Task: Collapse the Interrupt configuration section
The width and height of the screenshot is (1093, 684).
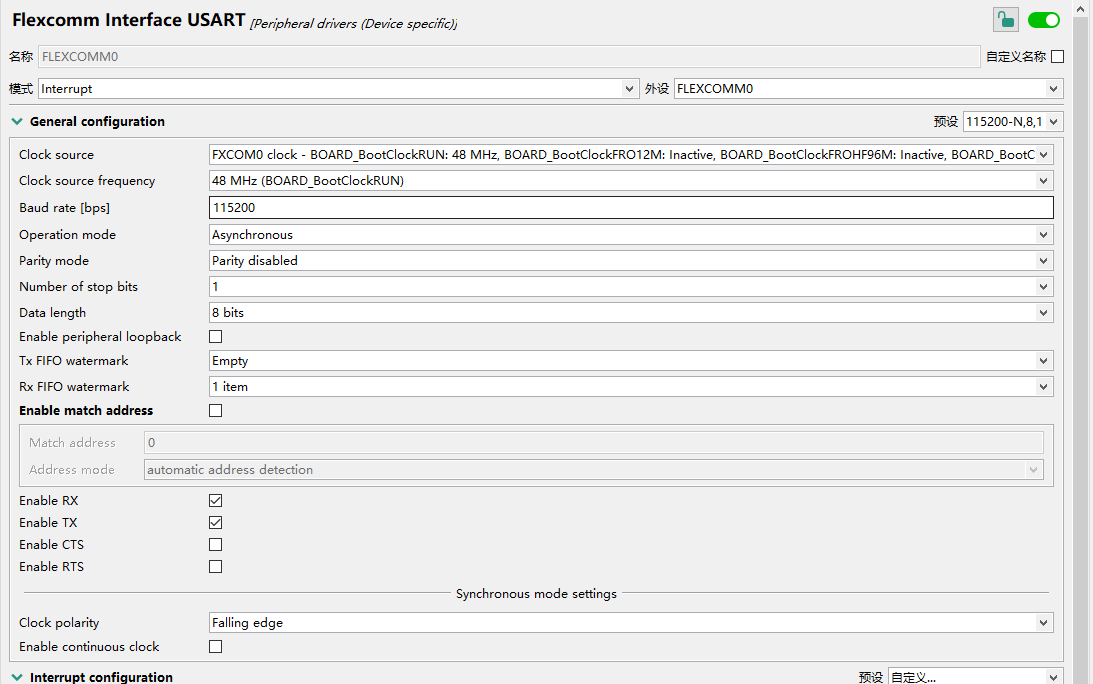Action: coord(16,678)
